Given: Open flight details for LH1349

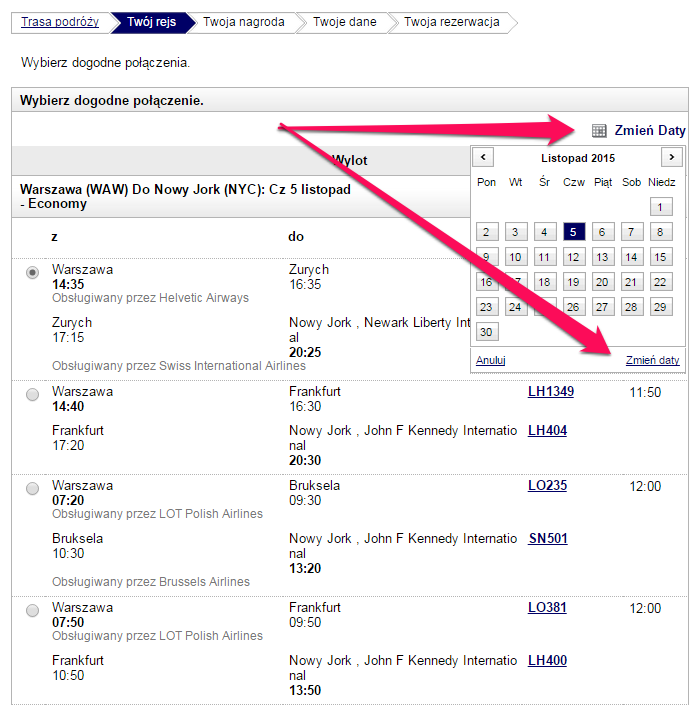Looking at the screenshot, I should [x=551, y=392].
